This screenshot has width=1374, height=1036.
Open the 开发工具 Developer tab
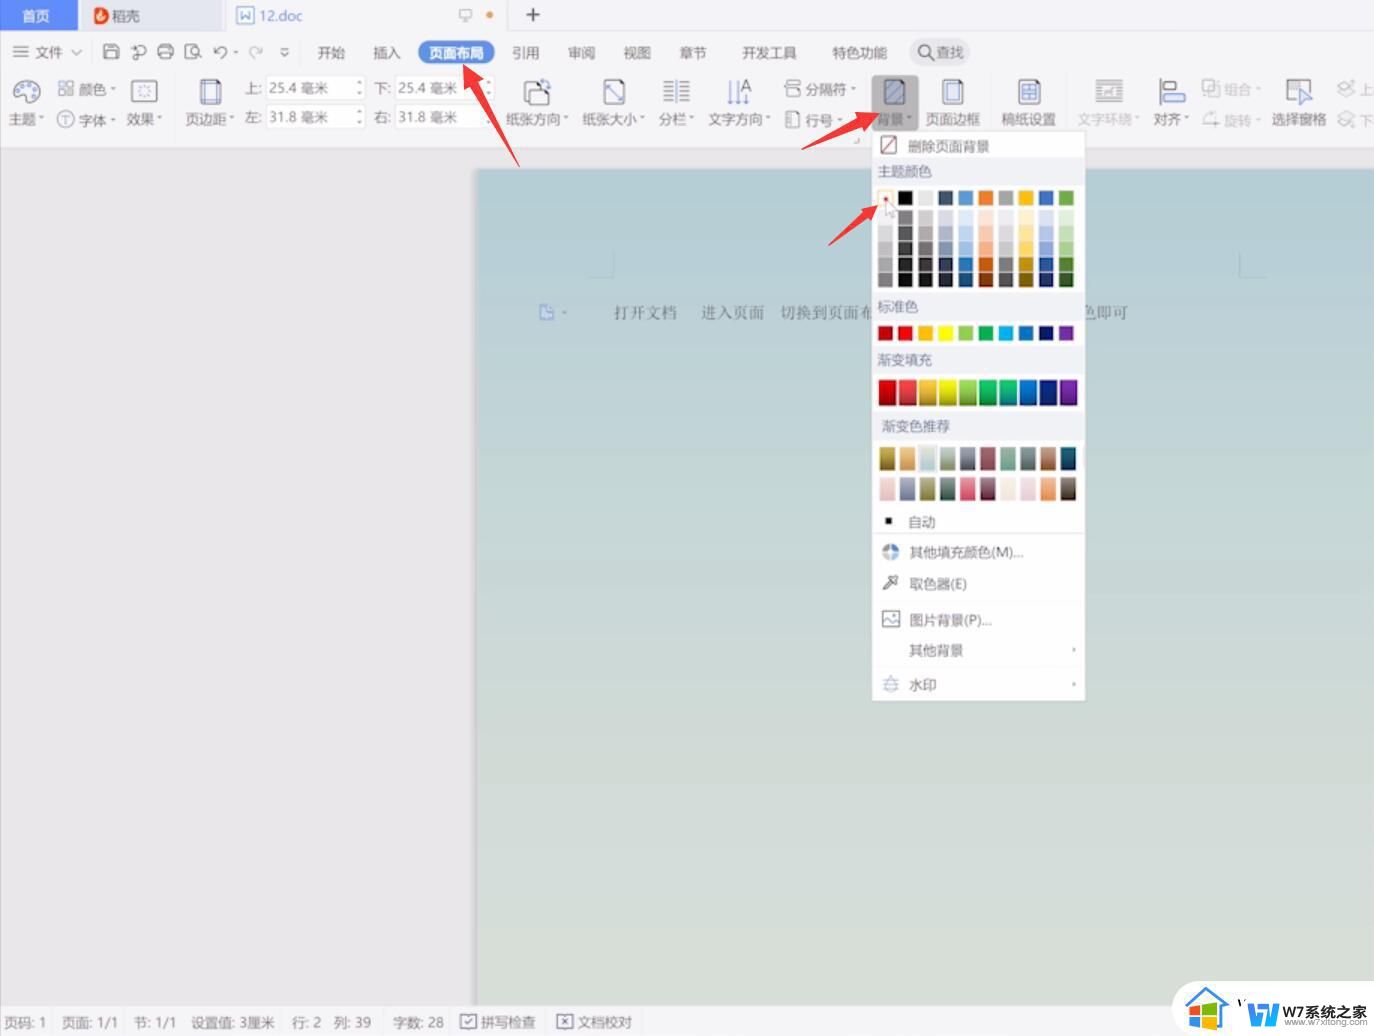pos(769,53)
